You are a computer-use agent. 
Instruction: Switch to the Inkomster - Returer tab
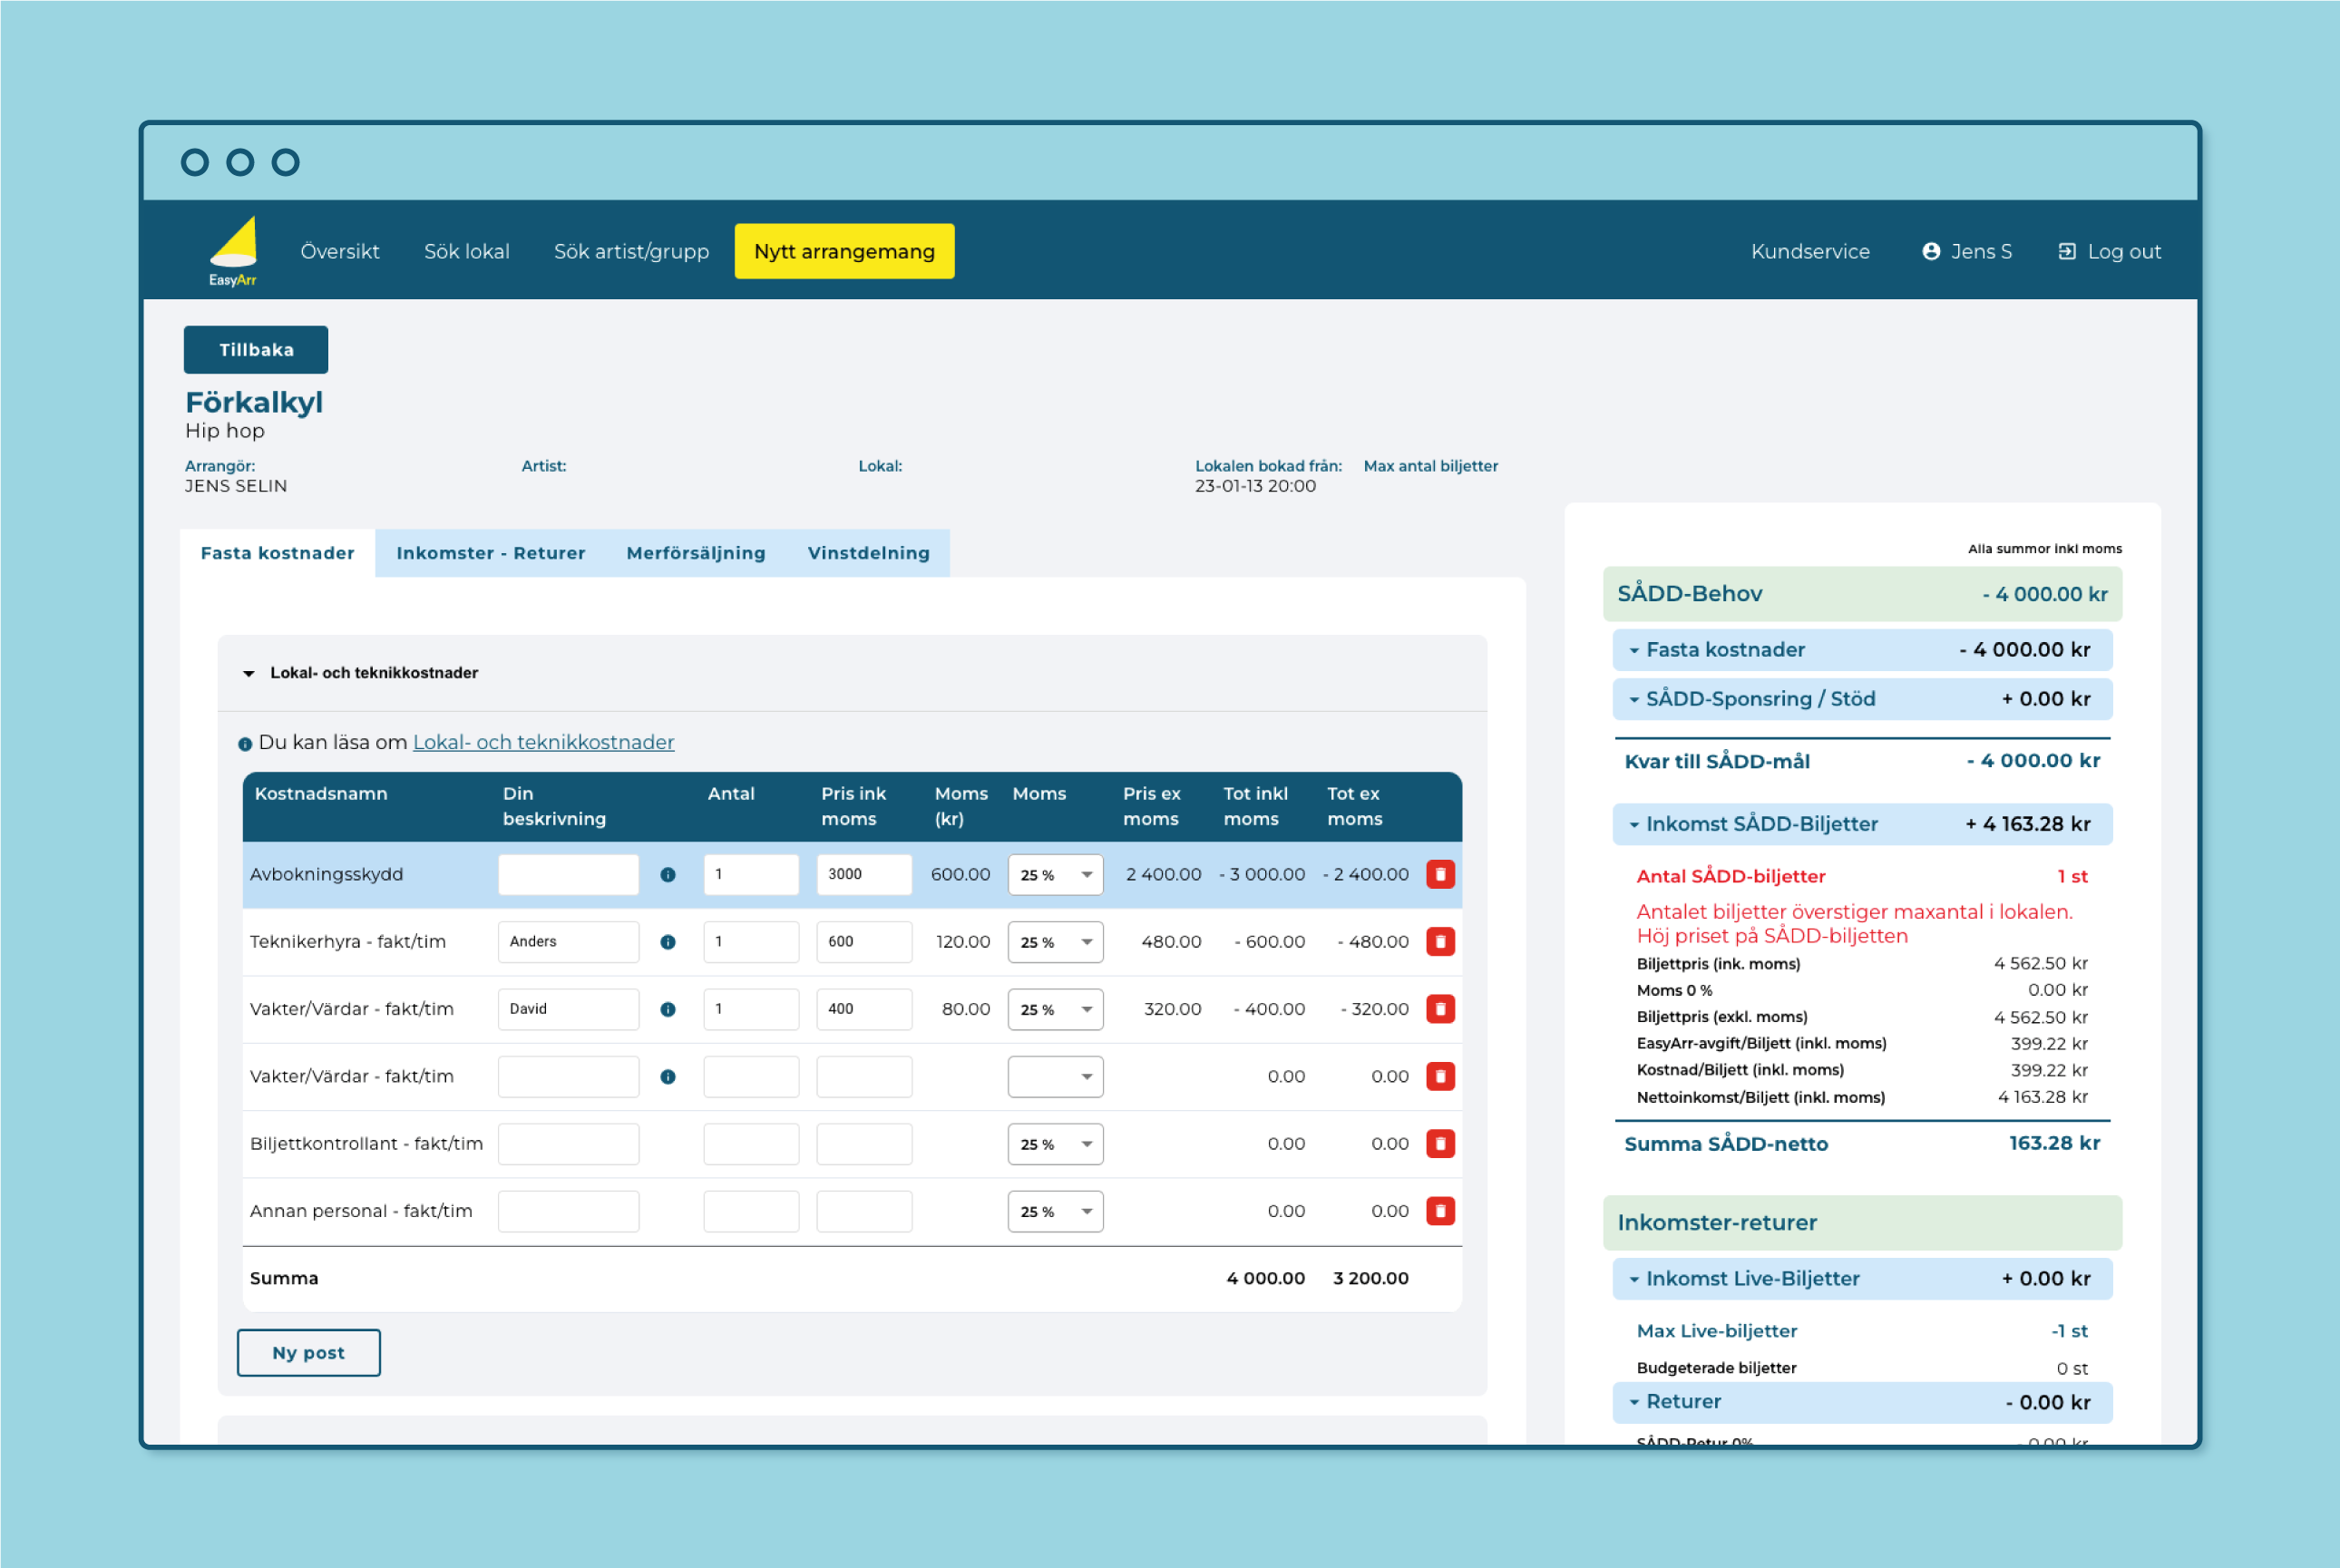(490, 553)
